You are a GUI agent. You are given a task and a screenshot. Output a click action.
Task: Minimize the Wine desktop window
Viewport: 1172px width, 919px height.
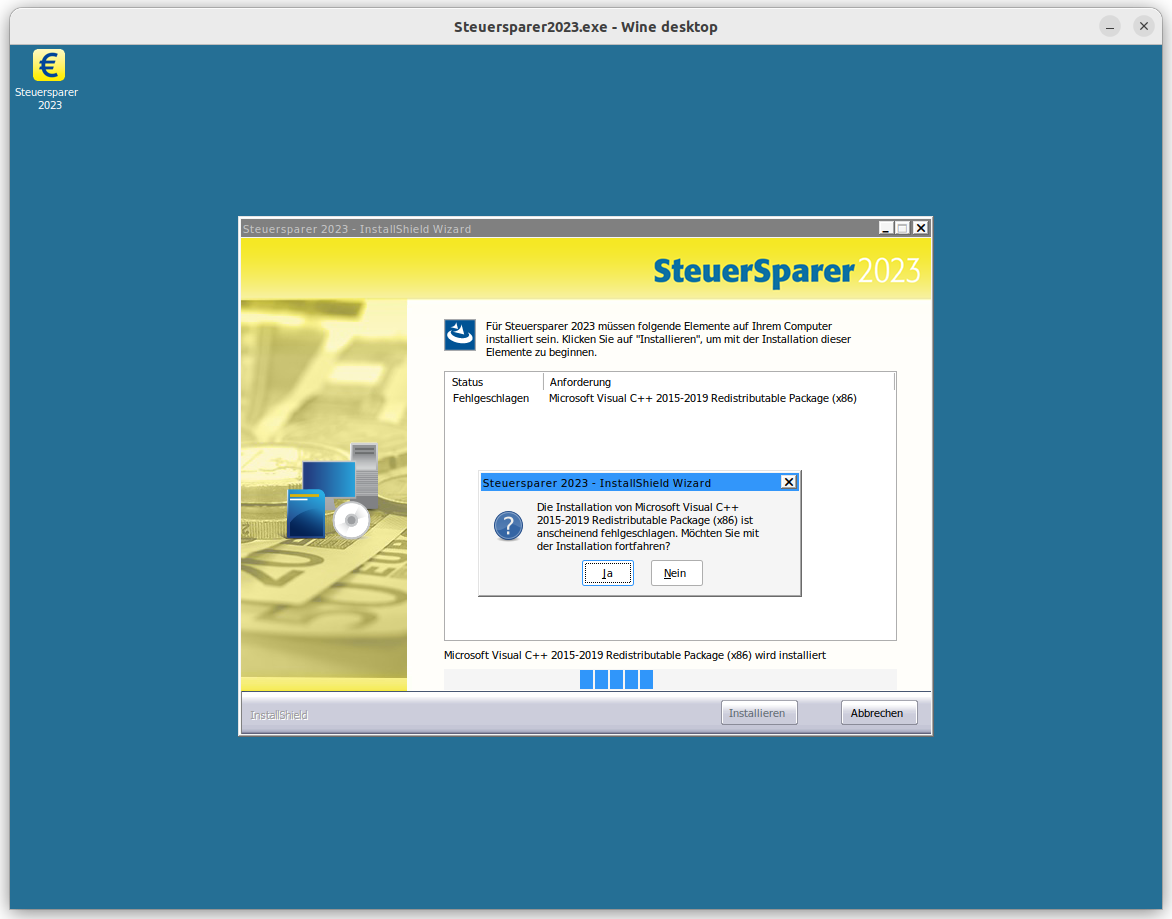click(1110, 26)
